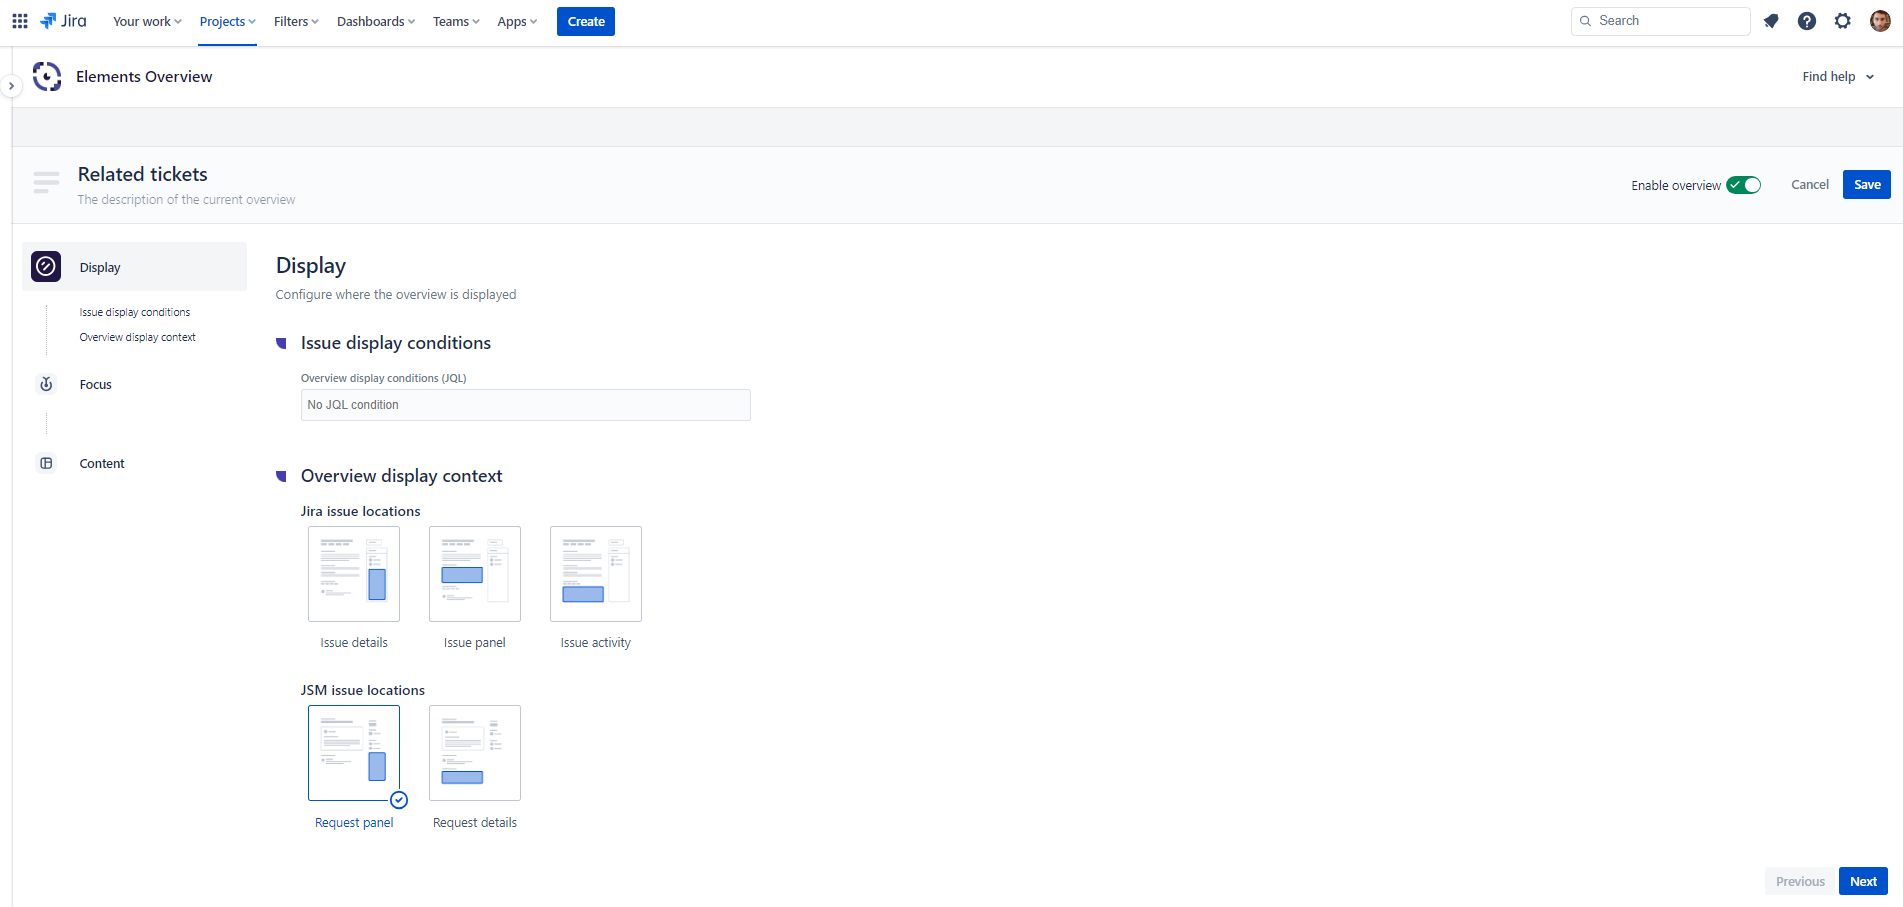This screenshot has height=907, width=1903.
Task: Click the Next button
Action: point(1863,881)
